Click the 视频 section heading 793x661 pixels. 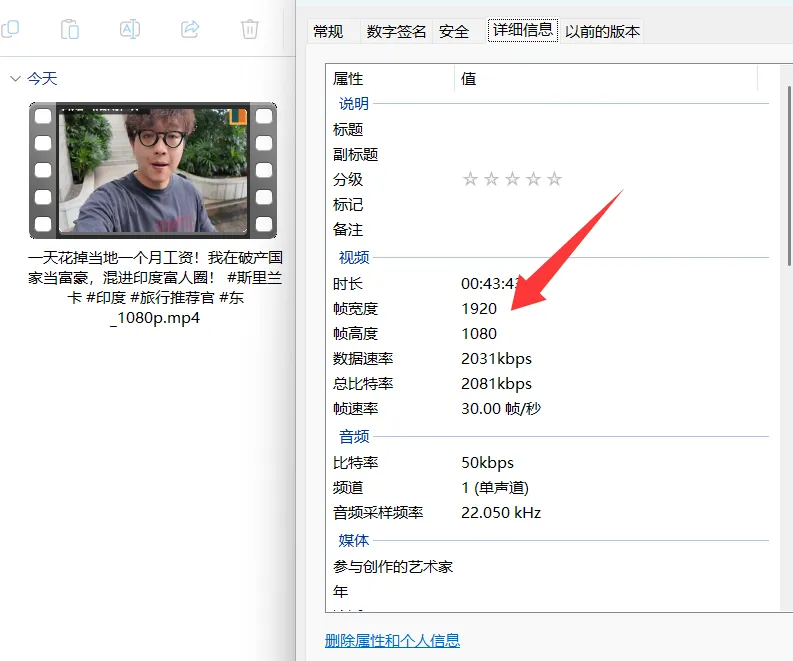(354, 258)
